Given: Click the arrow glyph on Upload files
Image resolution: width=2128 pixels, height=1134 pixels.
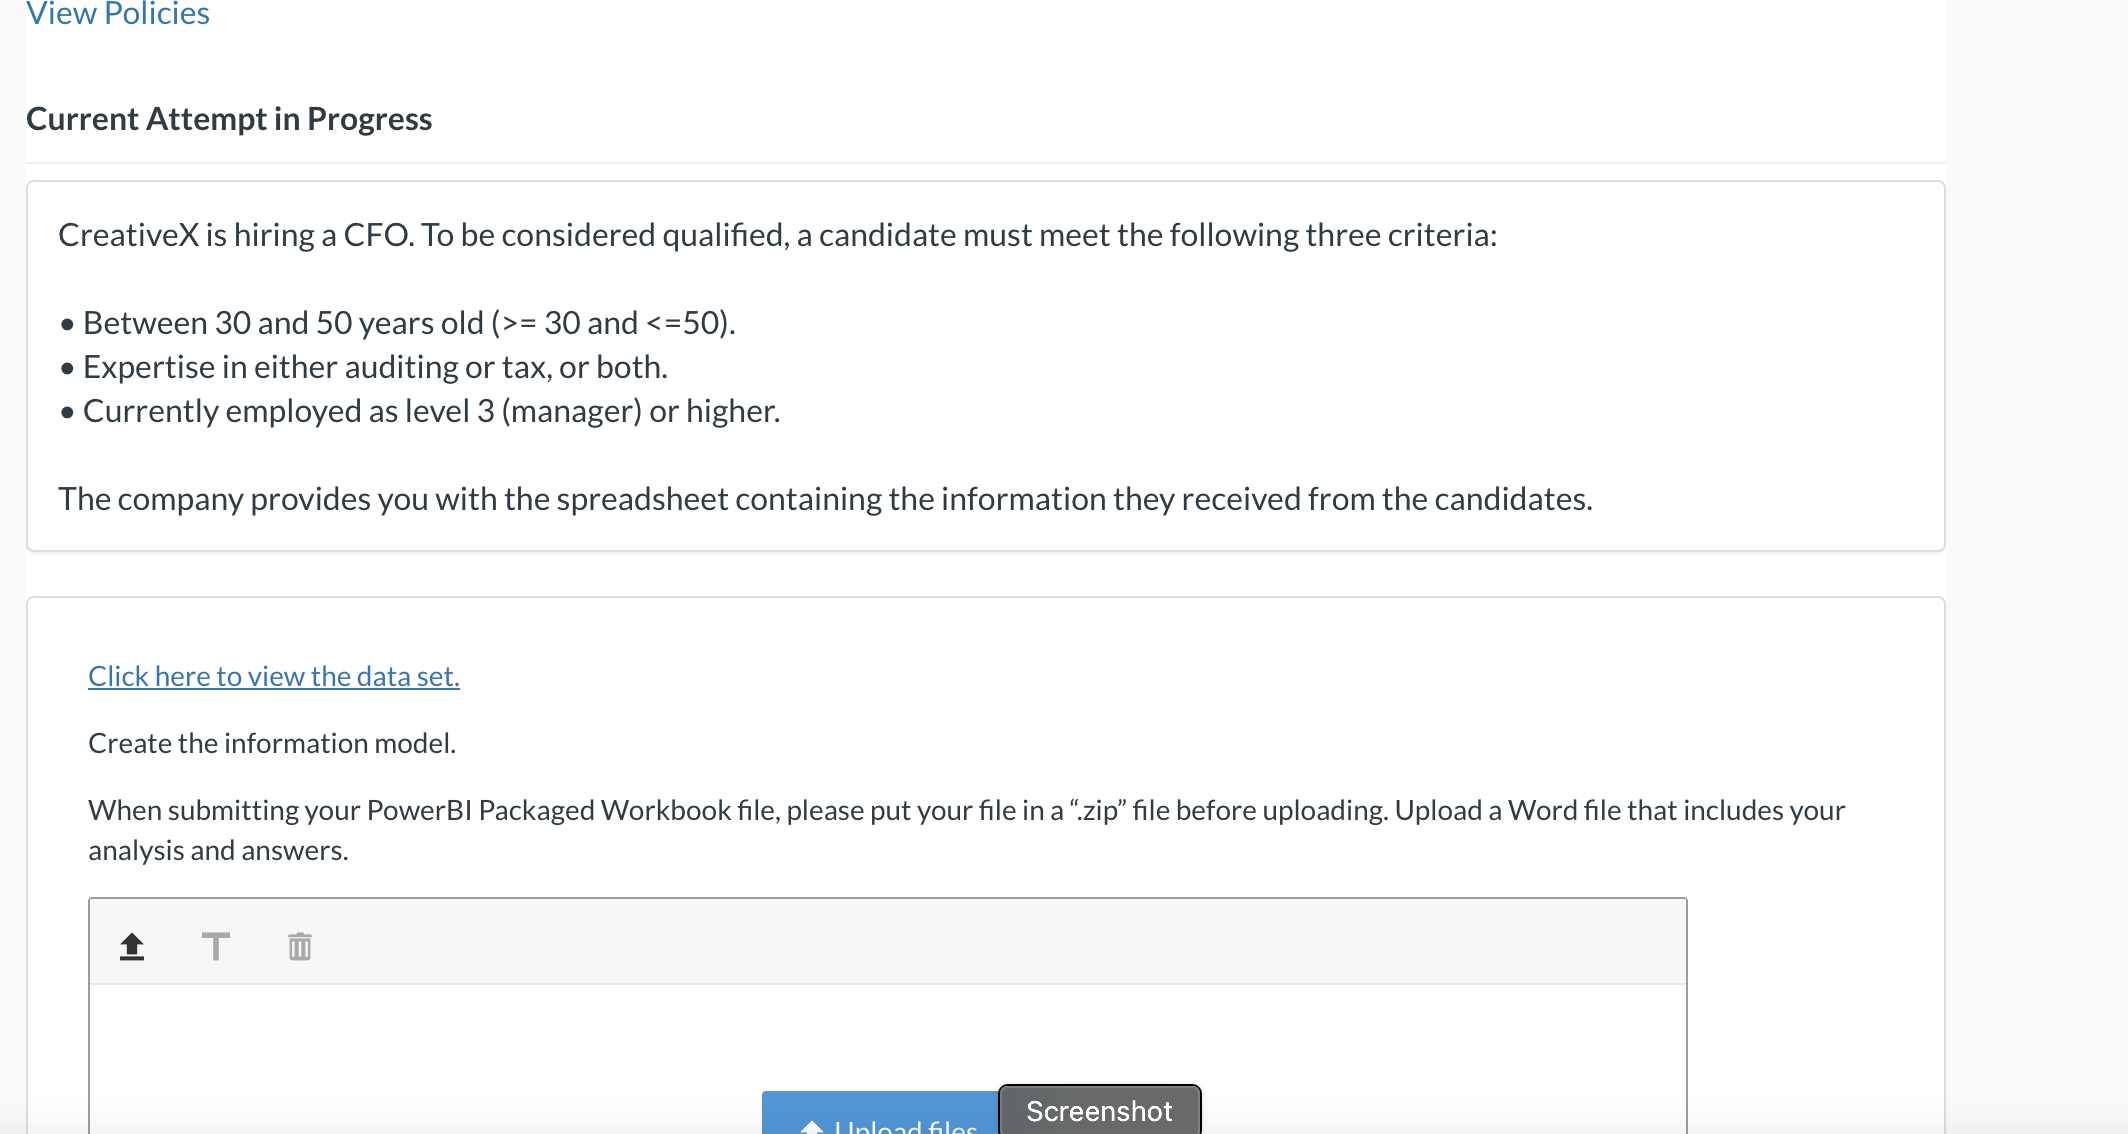Looking at the screenshot, I should [x=812, y=1126].
